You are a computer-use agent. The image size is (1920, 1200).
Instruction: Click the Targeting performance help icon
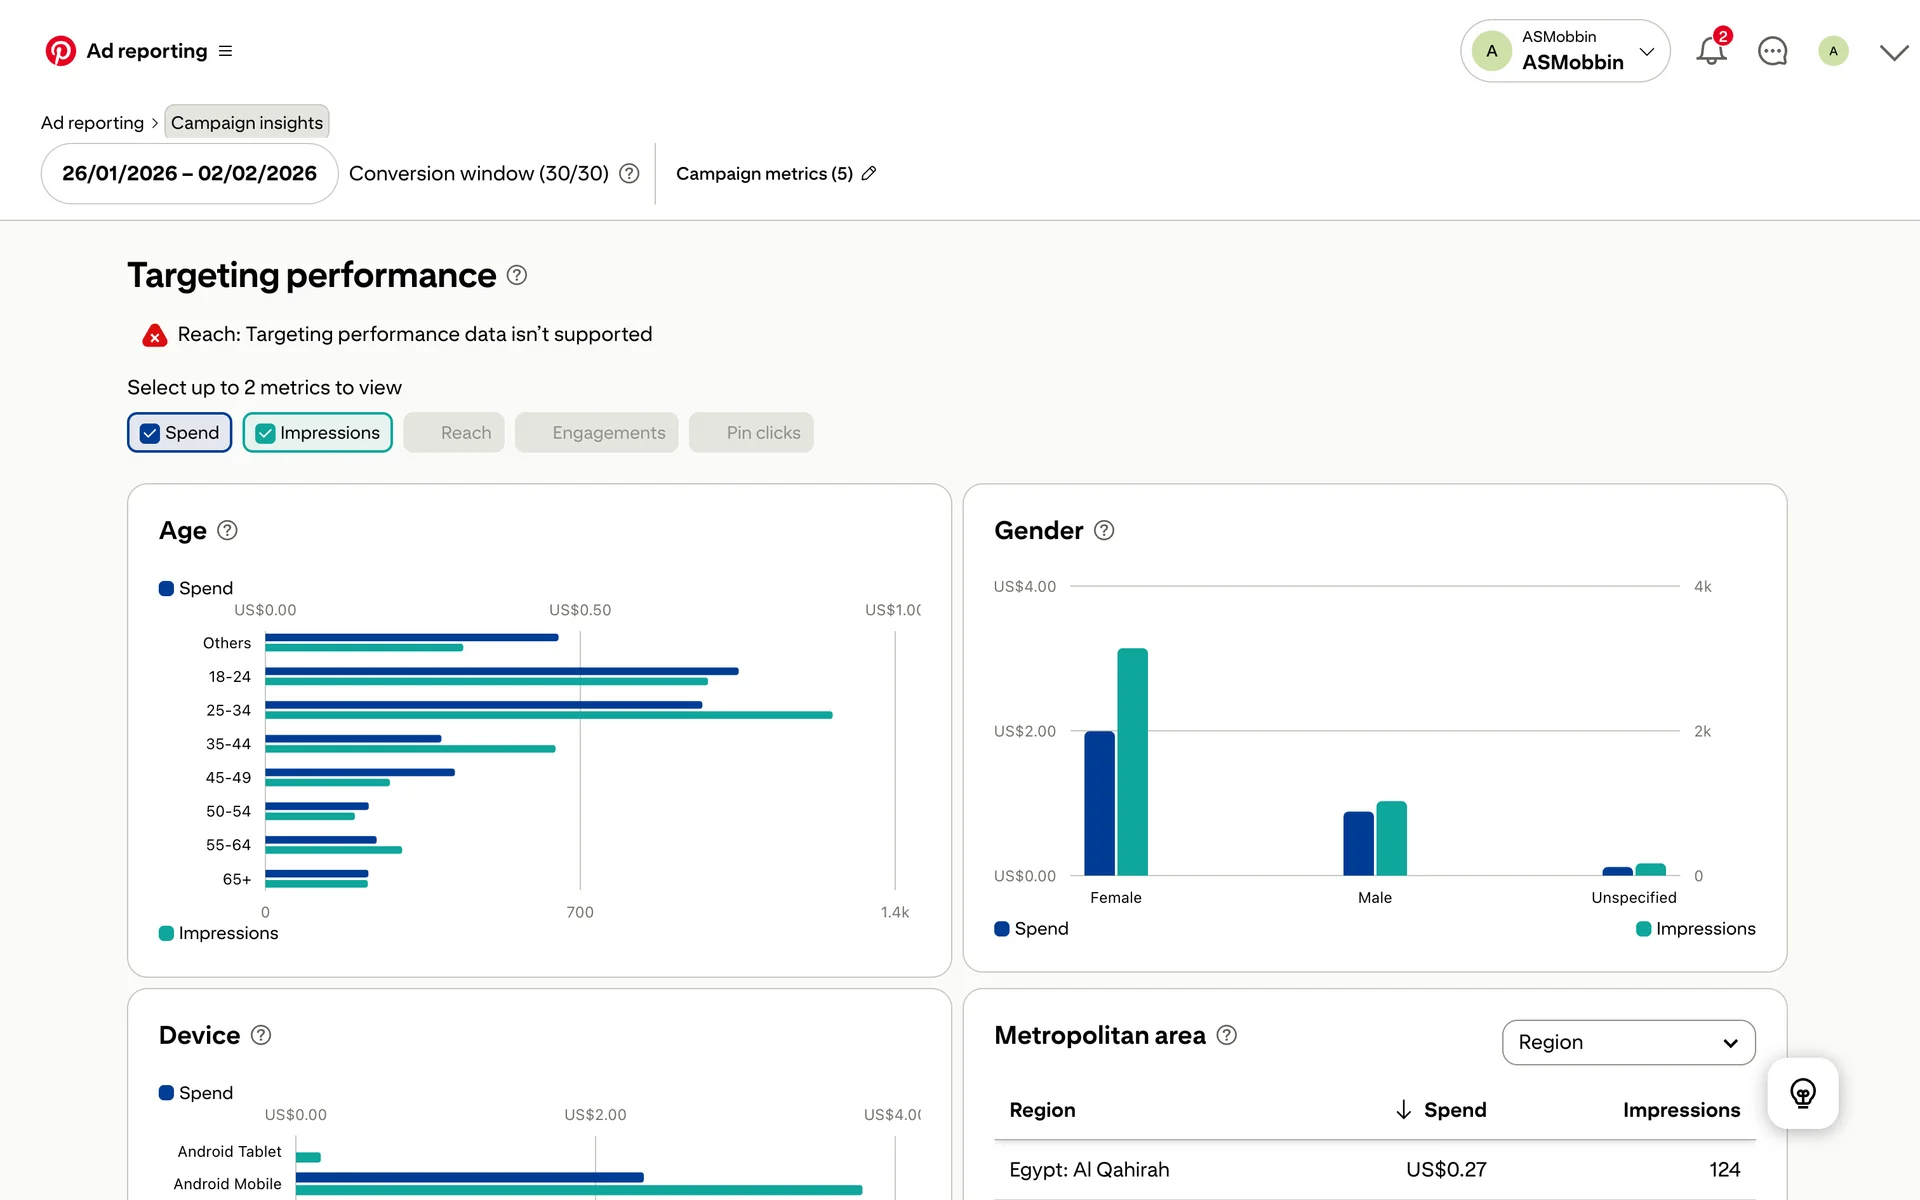[x=516, y=275]
